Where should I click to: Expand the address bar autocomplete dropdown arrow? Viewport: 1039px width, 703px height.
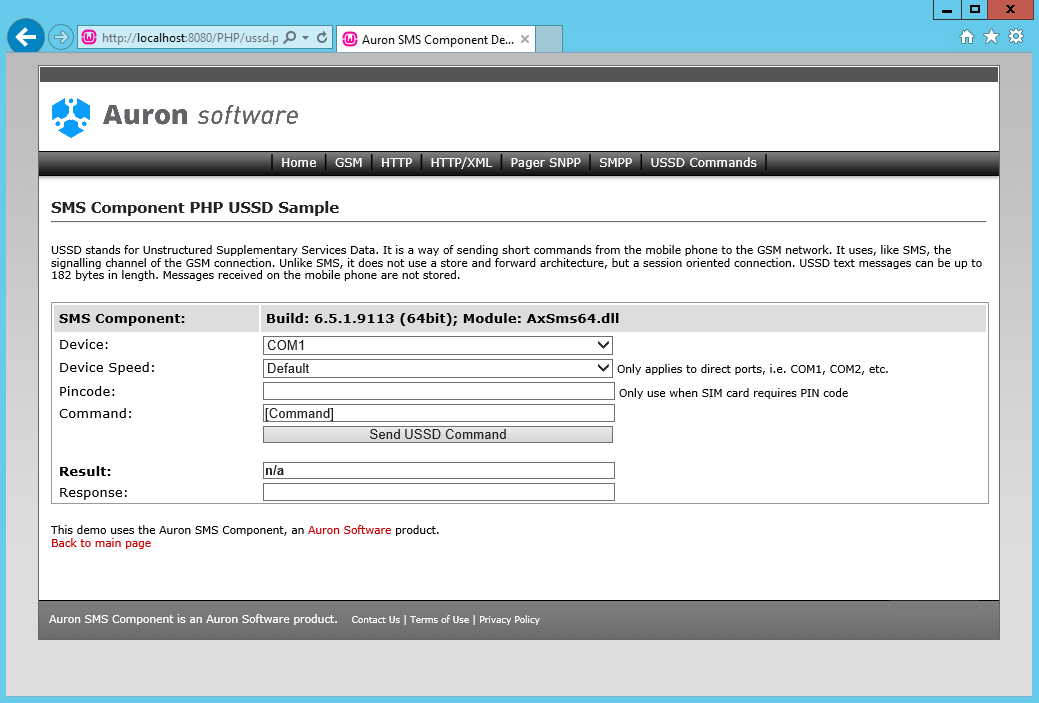[305, 38]
